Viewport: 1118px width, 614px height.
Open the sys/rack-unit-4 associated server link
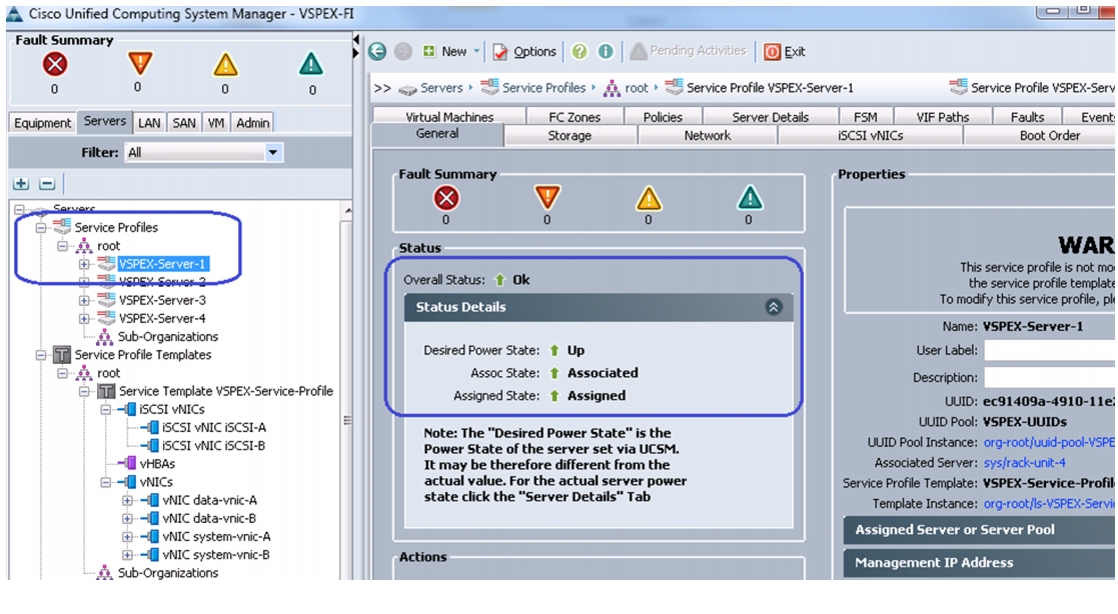[1025, 462]
